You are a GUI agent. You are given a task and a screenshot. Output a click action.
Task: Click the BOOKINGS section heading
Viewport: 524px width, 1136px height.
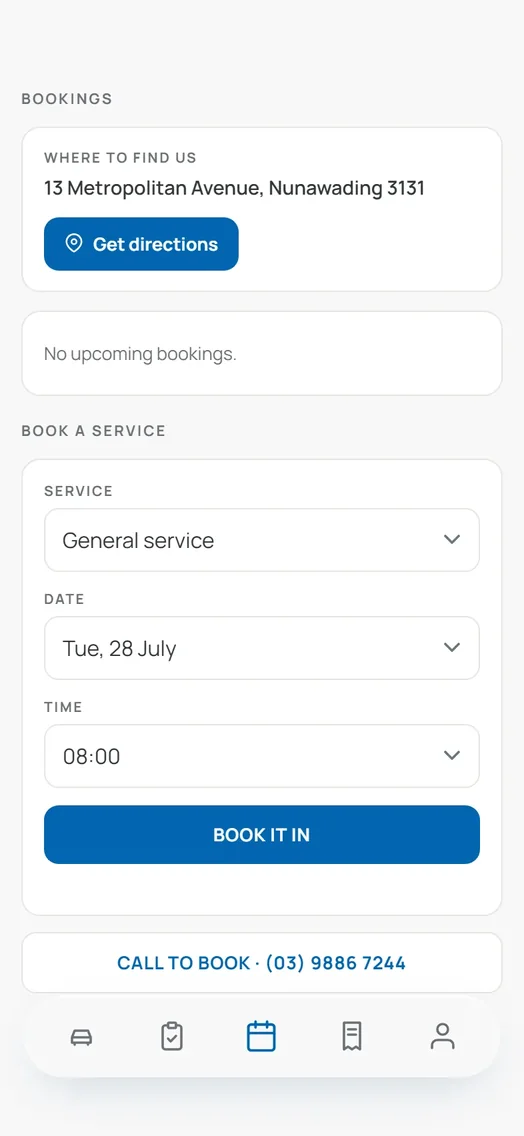pyautogui.click(x=67, y=99)
